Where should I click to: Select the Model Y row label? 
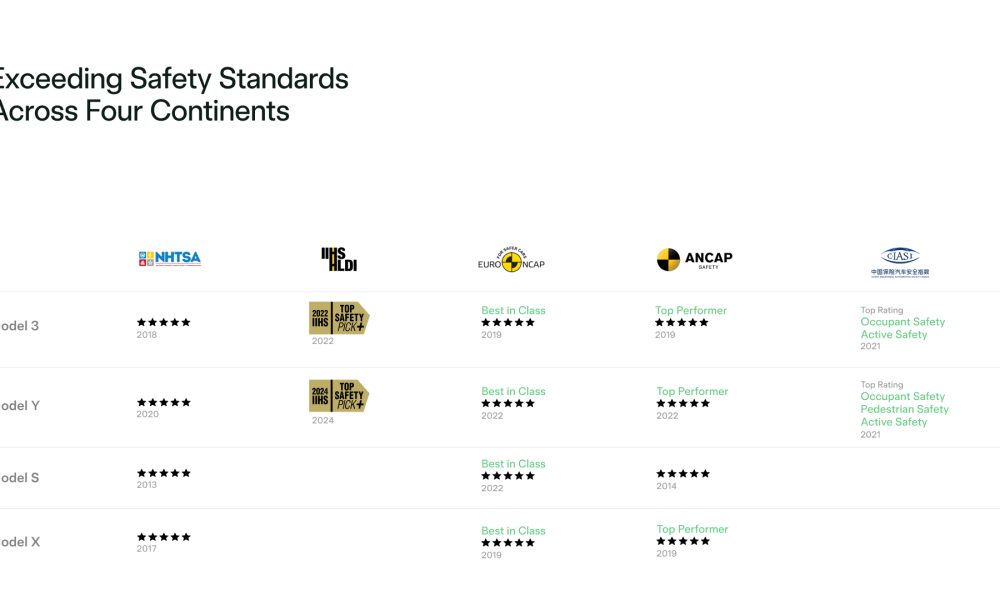[20, 406]
